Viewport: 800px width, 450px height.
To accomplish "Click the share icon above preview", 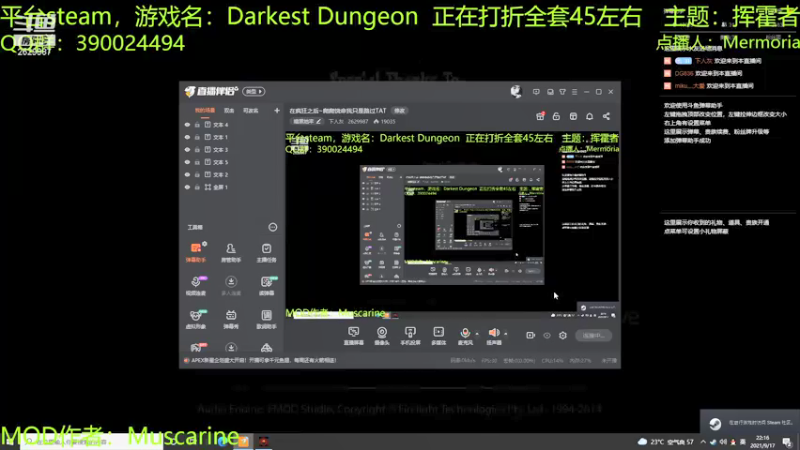I will (606, 116).
